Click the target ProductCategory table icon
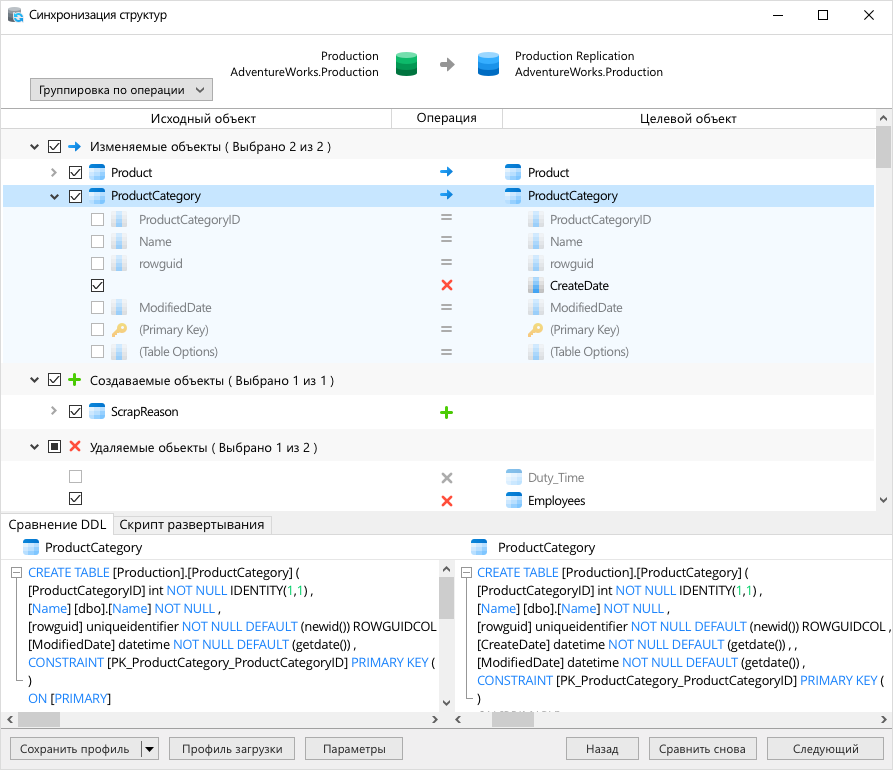 513,196
